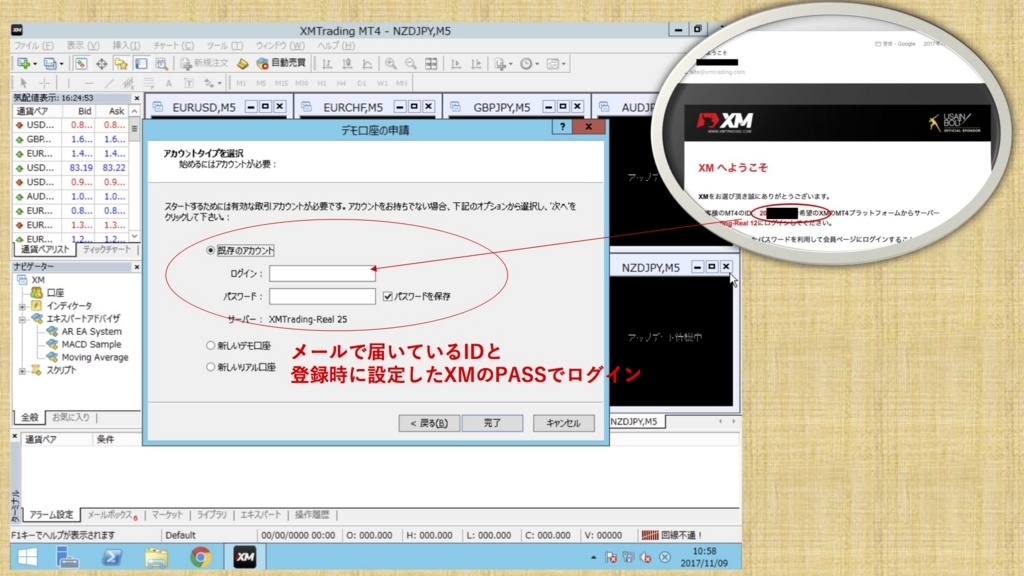1024x576 pixels.
Task: Toggle the chart shift icon
Action: (x=476, y=63)
